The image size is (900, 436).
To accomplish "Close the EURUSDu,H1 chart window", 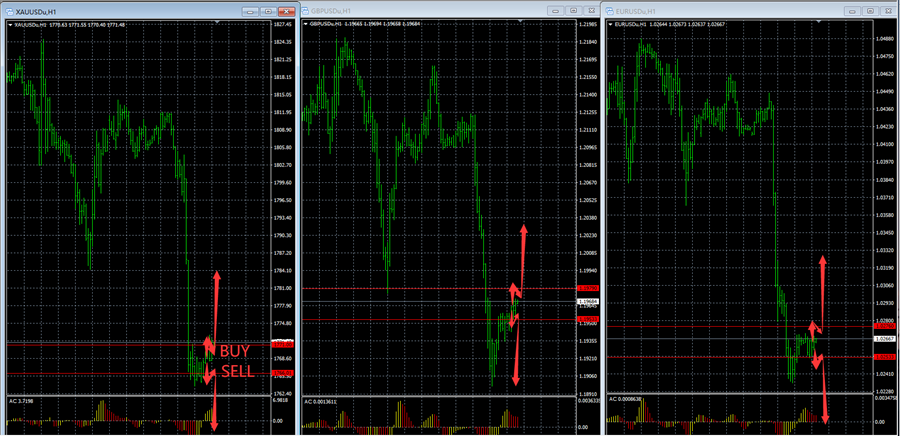I will coord(889,10).
